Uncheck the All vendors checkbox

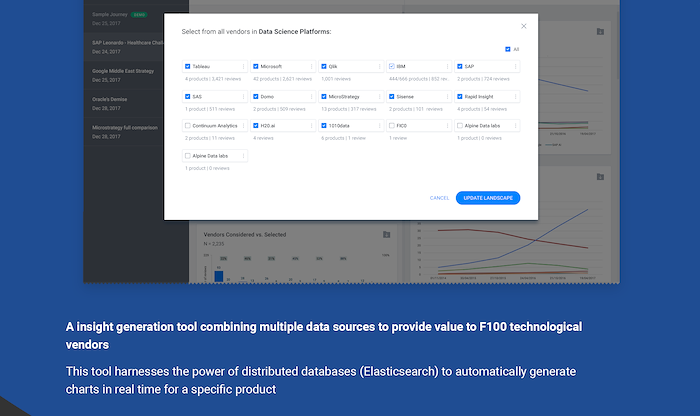click(508, 48)
